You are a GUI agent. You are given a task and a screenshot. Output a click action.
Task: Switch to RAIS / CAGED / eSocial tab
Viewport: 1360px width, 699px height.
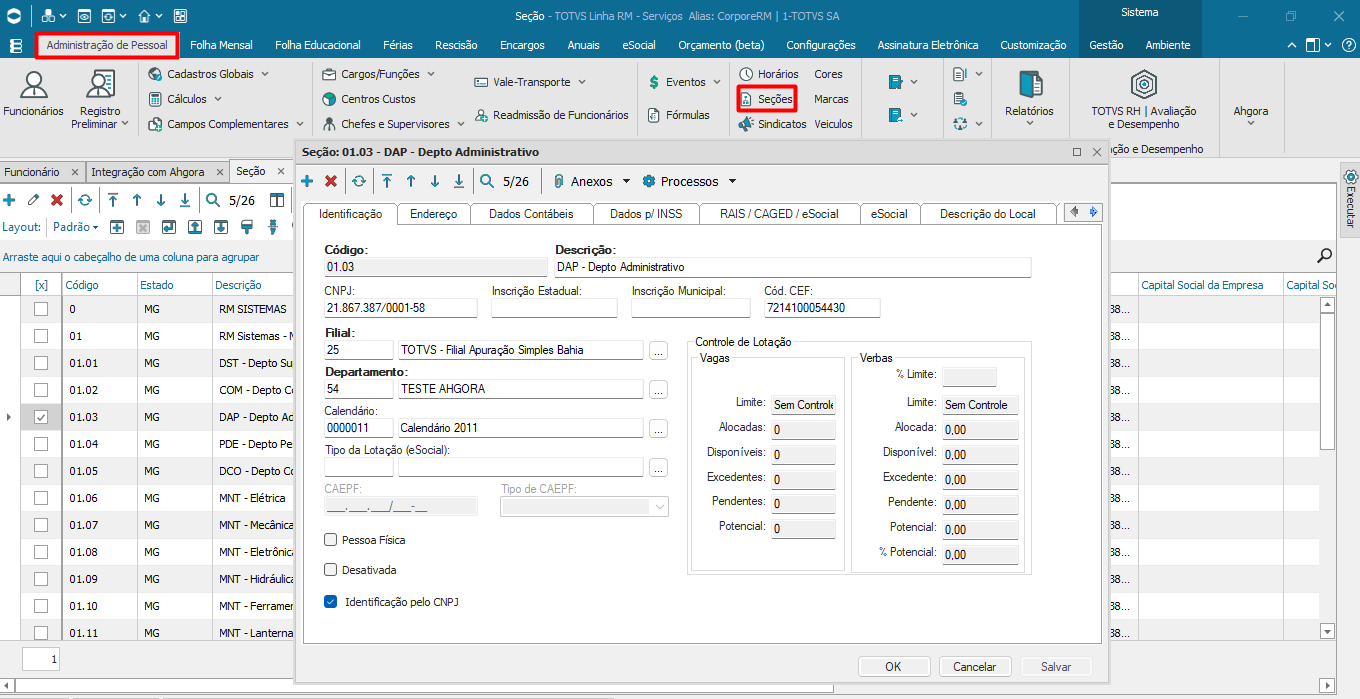pyautogui.click(x=779, y=214)
